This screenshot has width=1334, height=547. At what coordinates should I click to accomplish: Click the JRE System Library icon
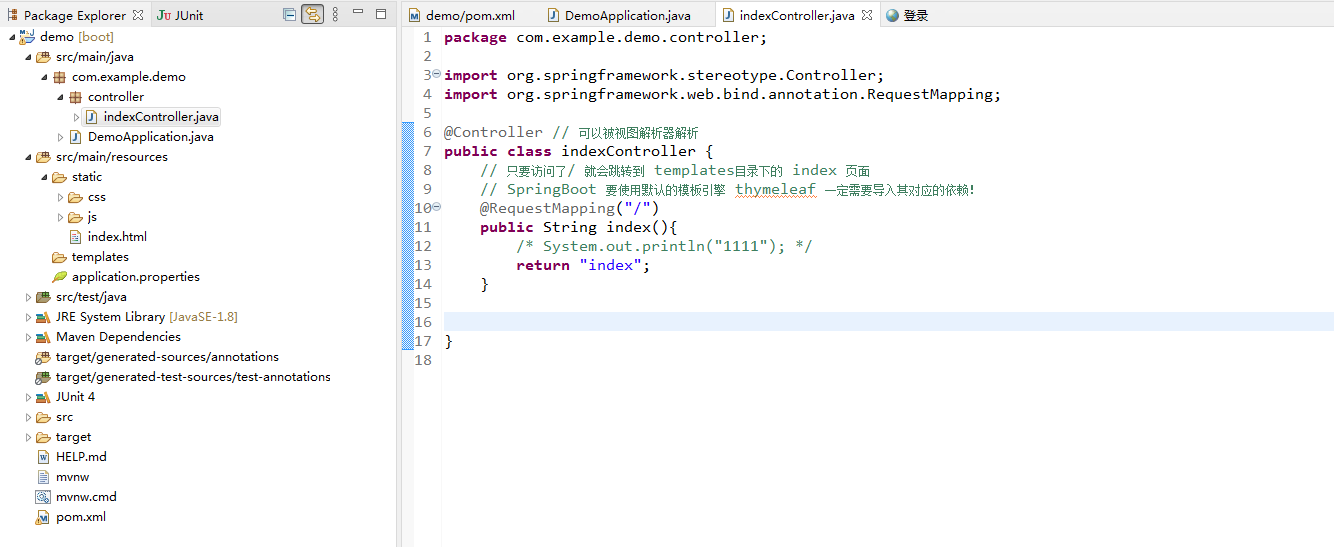(x=43, y=317)
